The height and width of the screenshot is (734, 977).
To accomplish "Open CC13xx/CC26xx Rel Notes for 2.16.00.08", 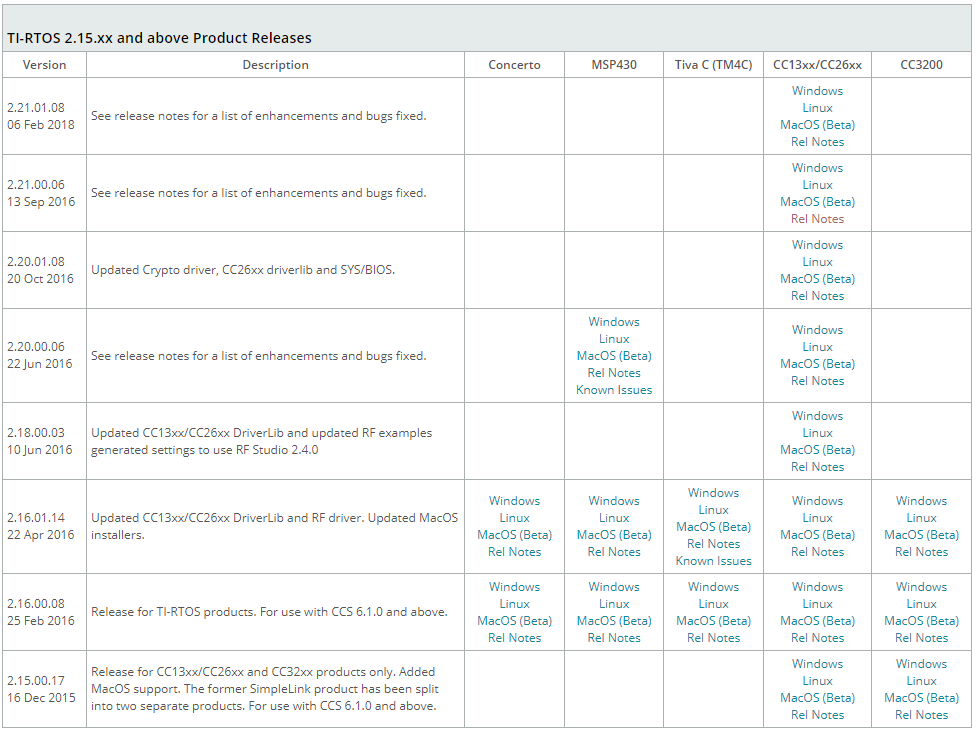I will click(817, 638).
